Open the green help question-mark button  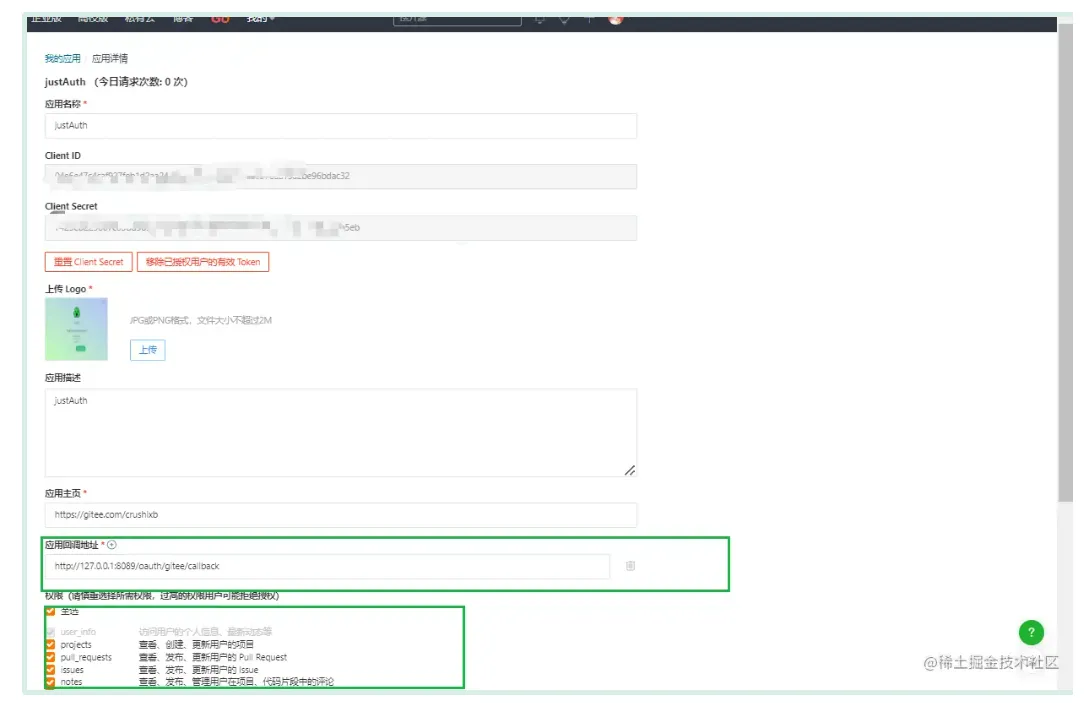click(x=1031, y=632)
